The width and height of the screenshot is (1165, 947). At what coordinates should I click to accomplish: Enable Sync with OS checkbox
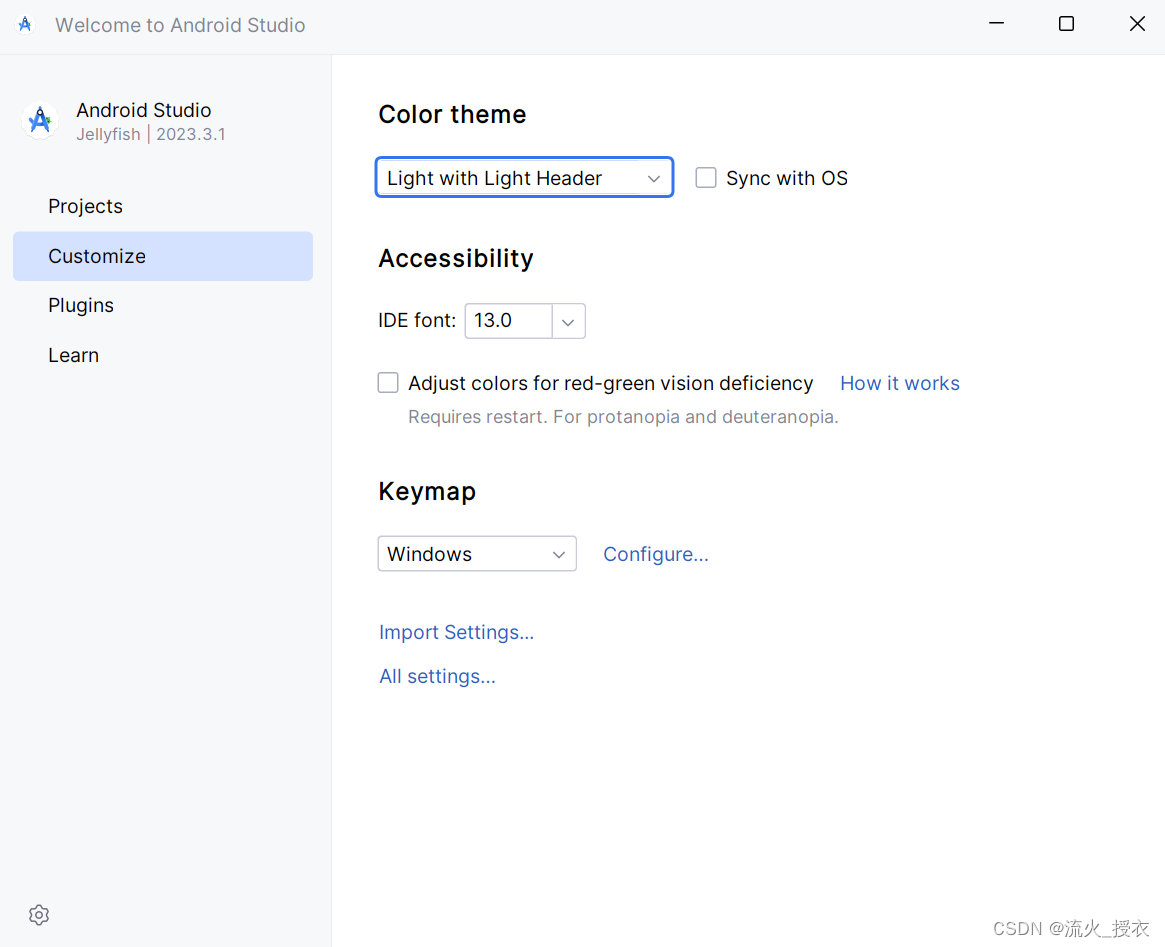coord(705,178)
